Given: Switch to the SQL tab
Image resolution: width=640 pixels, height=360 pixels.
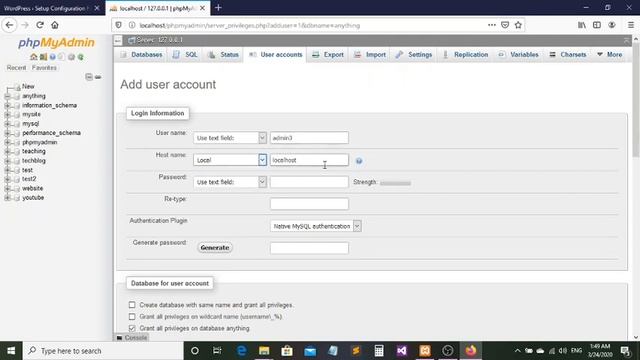Looking at the screenshot, I should coord(185,55).
